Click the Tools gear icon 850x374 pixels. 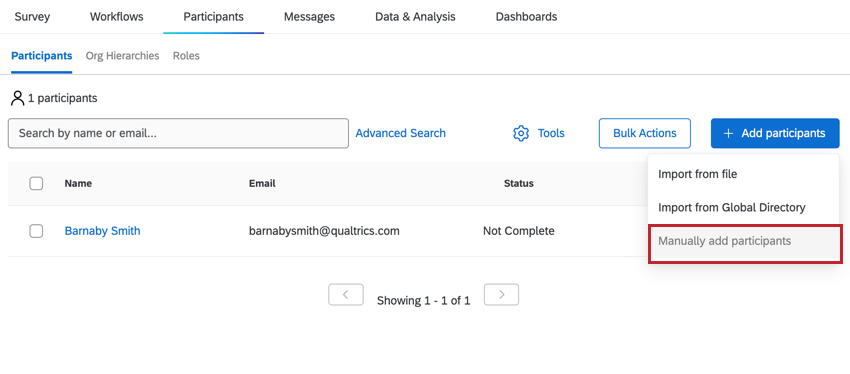tap(521, 133)
